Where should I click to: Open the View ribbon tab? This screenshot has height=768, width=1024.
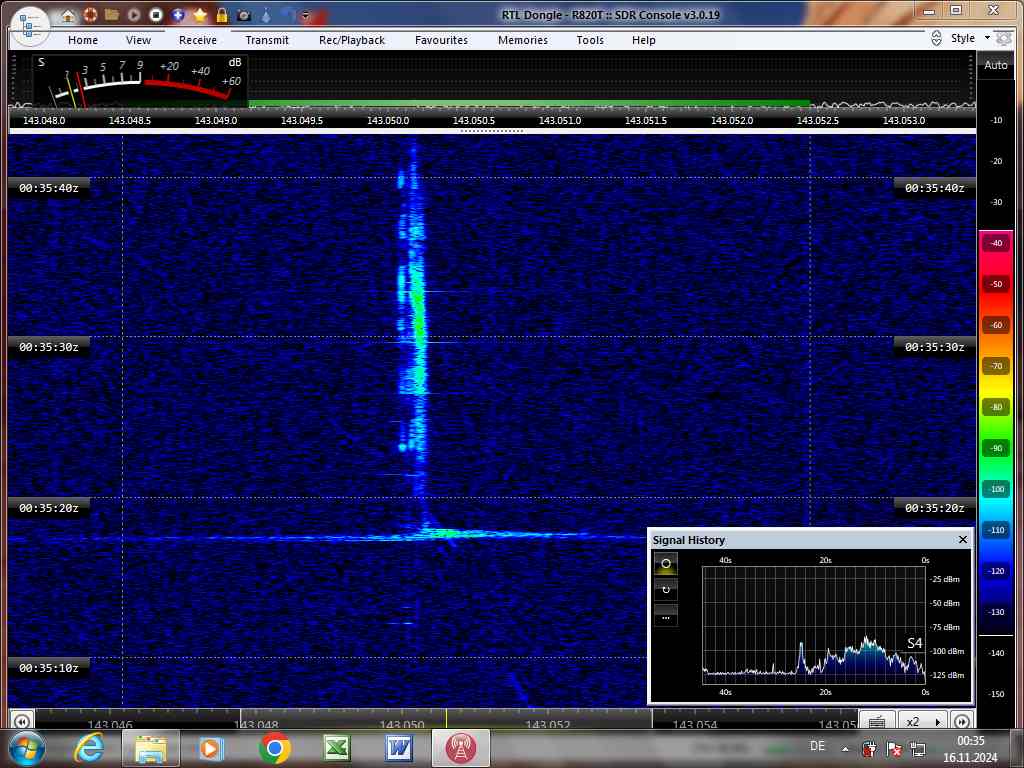click(138, 40)
